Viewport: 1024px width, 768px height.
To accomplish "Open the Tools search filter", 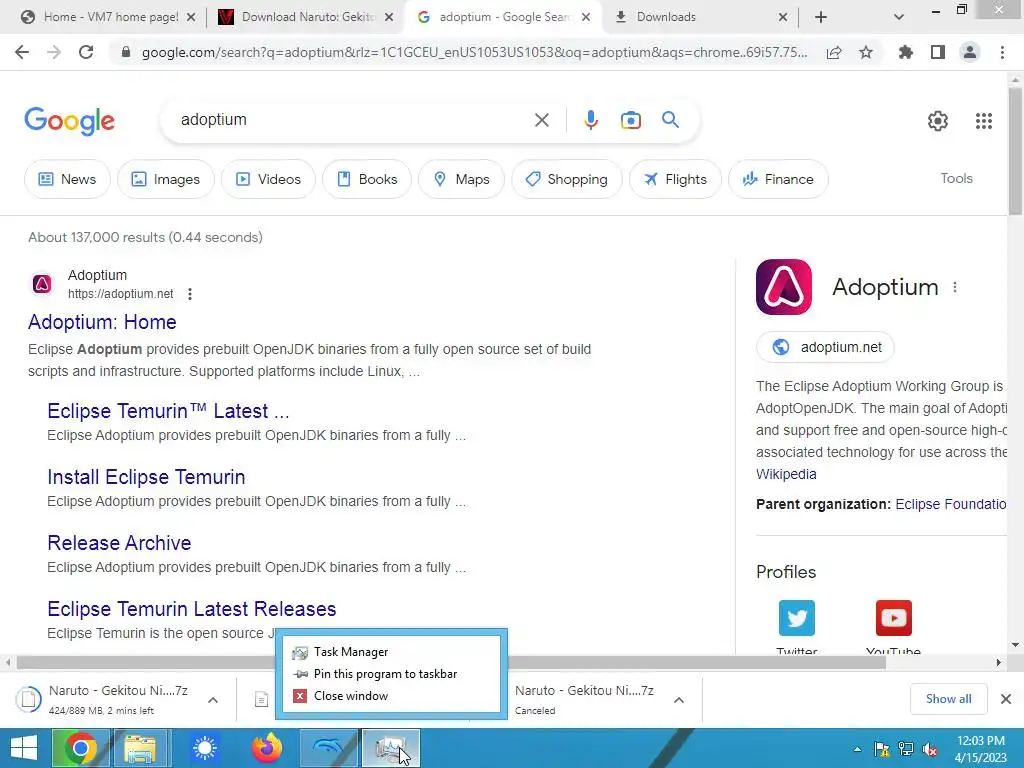I will pos(957,178).
